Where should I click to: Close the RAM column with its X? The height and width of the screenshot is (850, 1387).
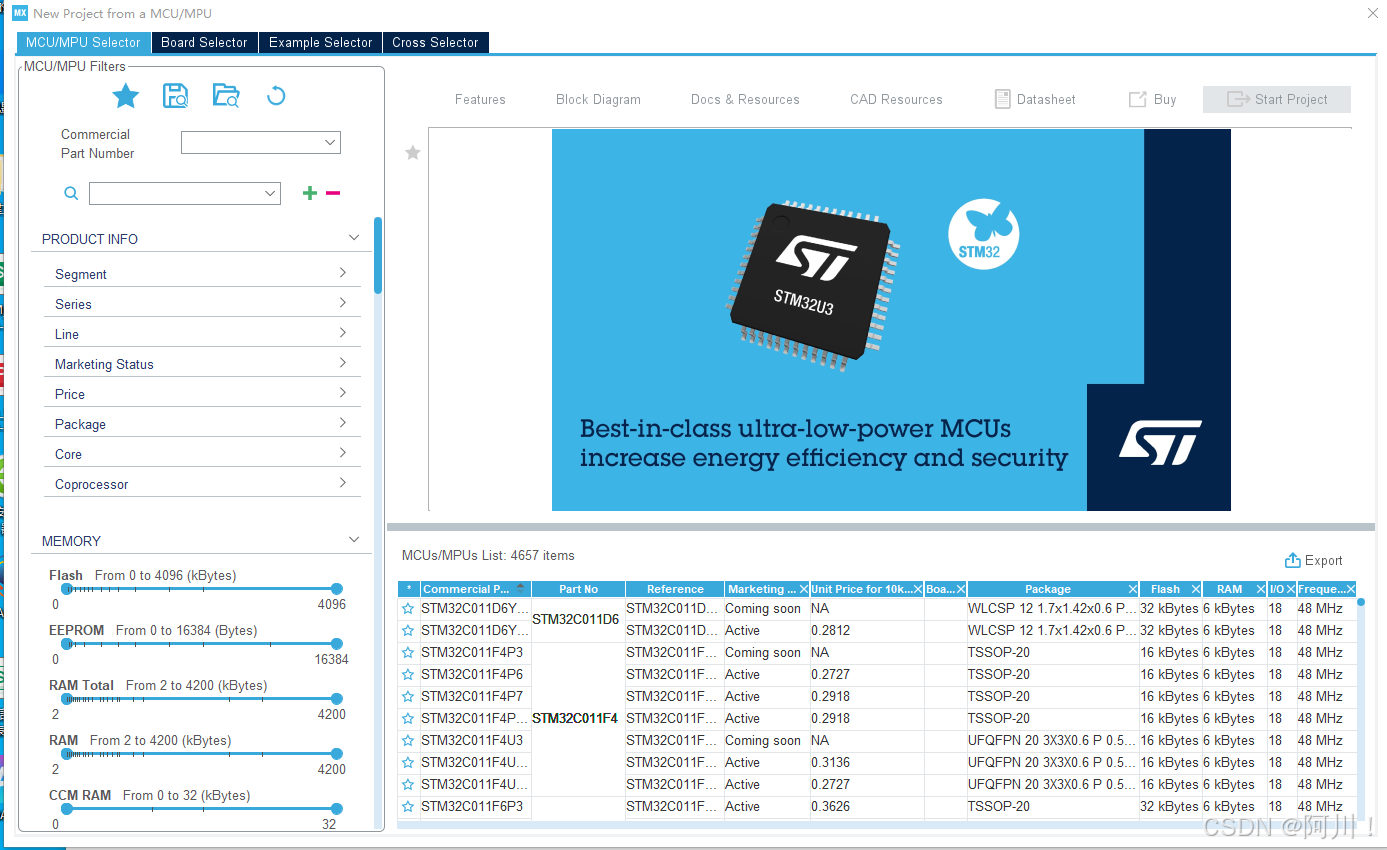[x=1260, y=589]
